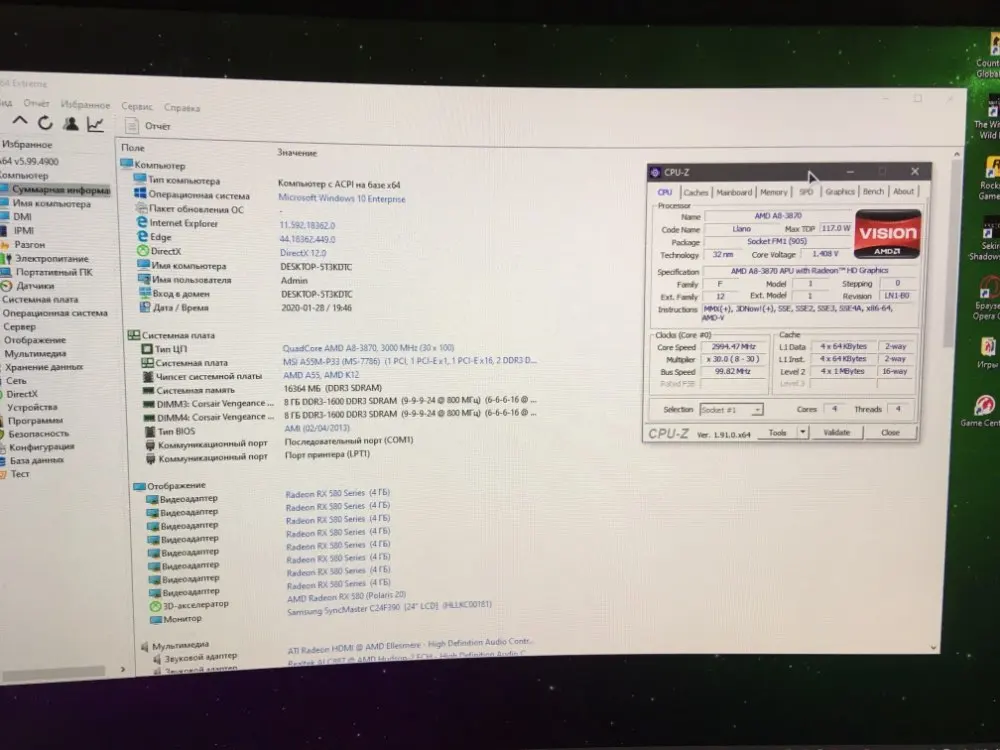Click the Internet Explorer icon in the field list
This screenshot has height=750, width=1000.
click(x=142, y=222)
